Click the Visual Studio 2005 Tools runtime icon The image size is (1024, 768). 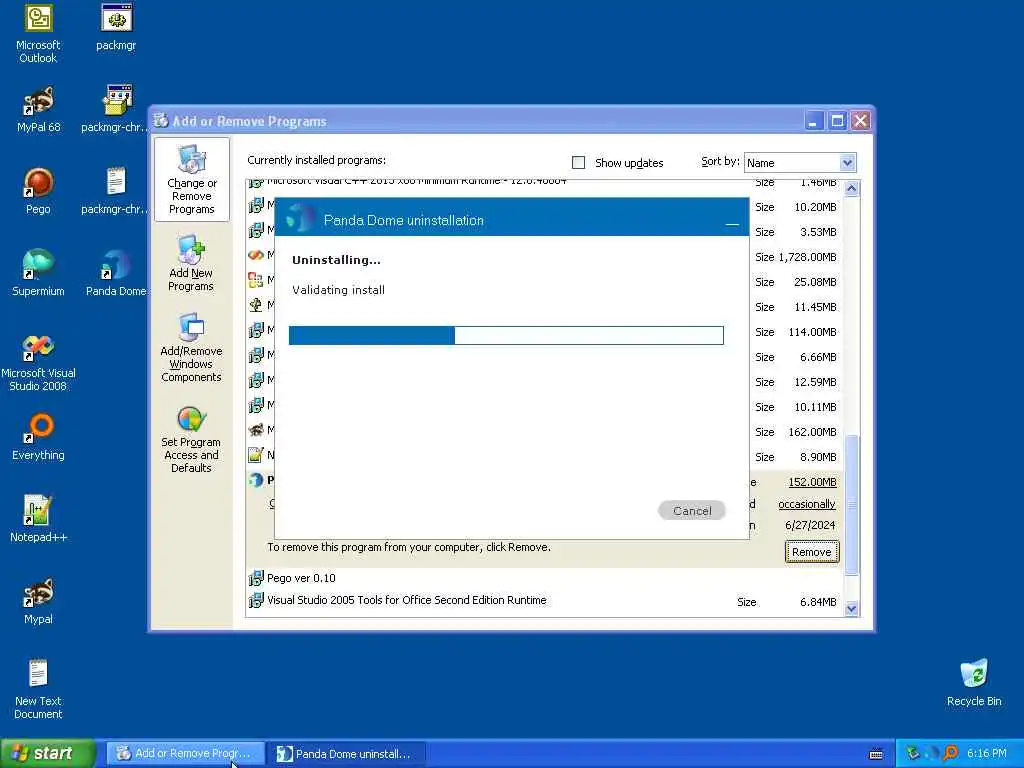pyautogui.click(x=255, y=600)
